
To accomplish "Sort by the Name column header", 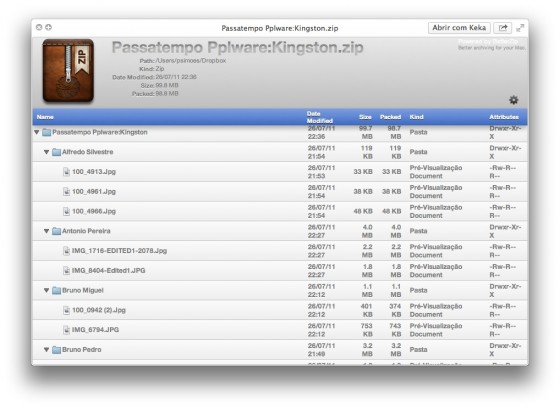I will pyautogui.click(x=45, y=117).
